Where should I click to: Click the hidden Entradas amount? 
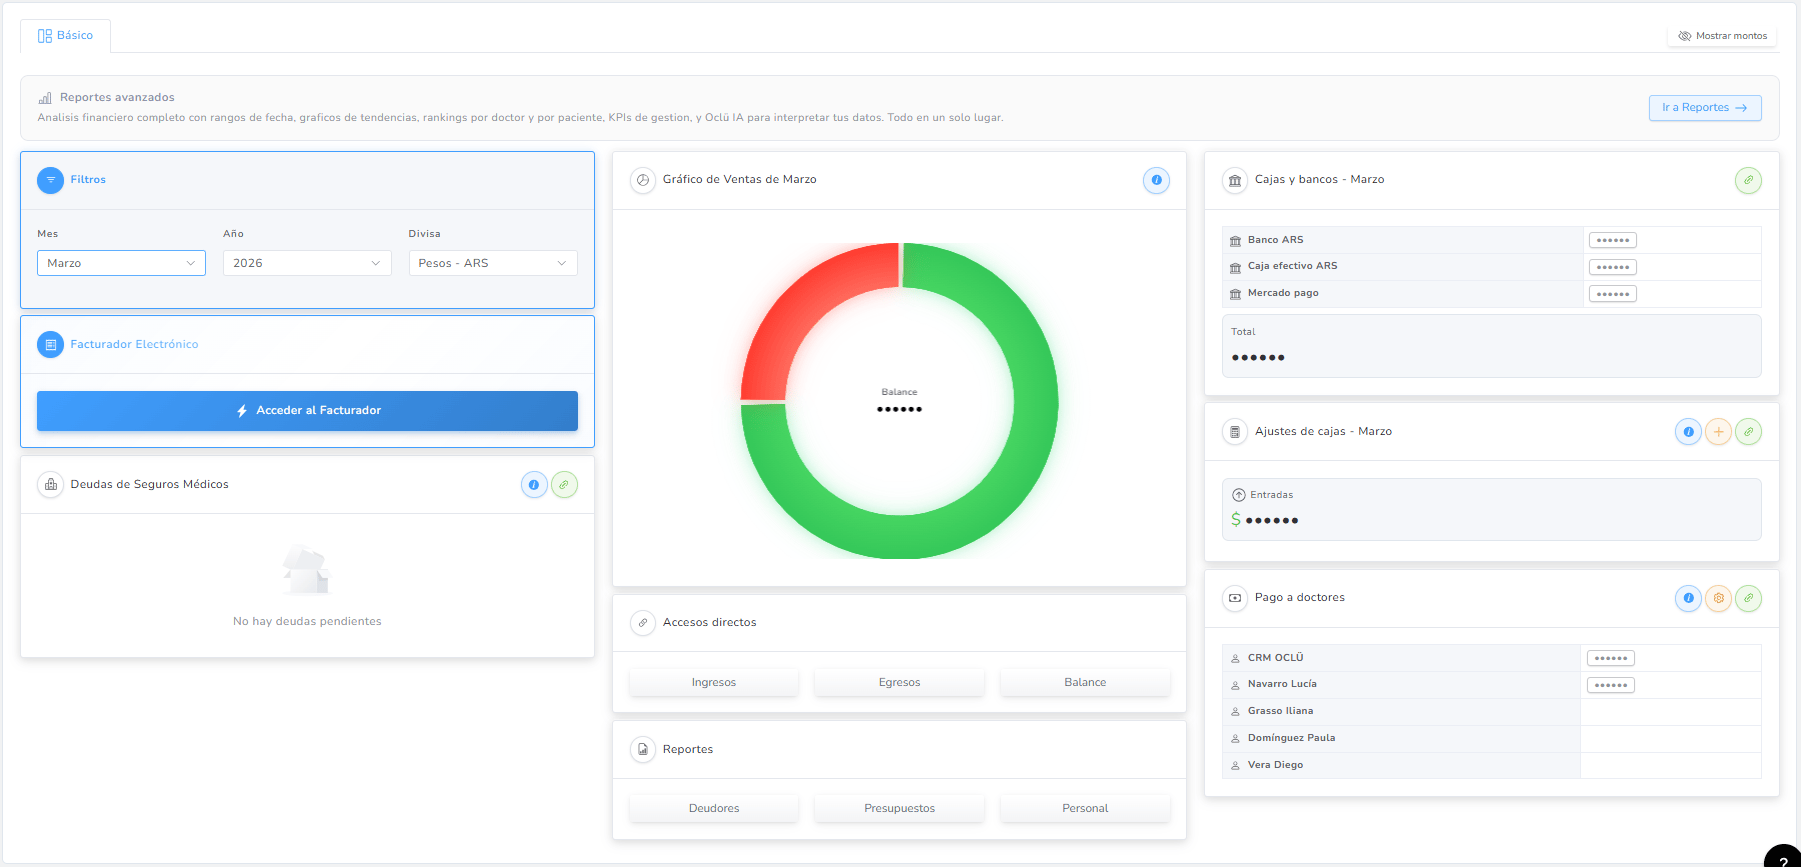1272,520
